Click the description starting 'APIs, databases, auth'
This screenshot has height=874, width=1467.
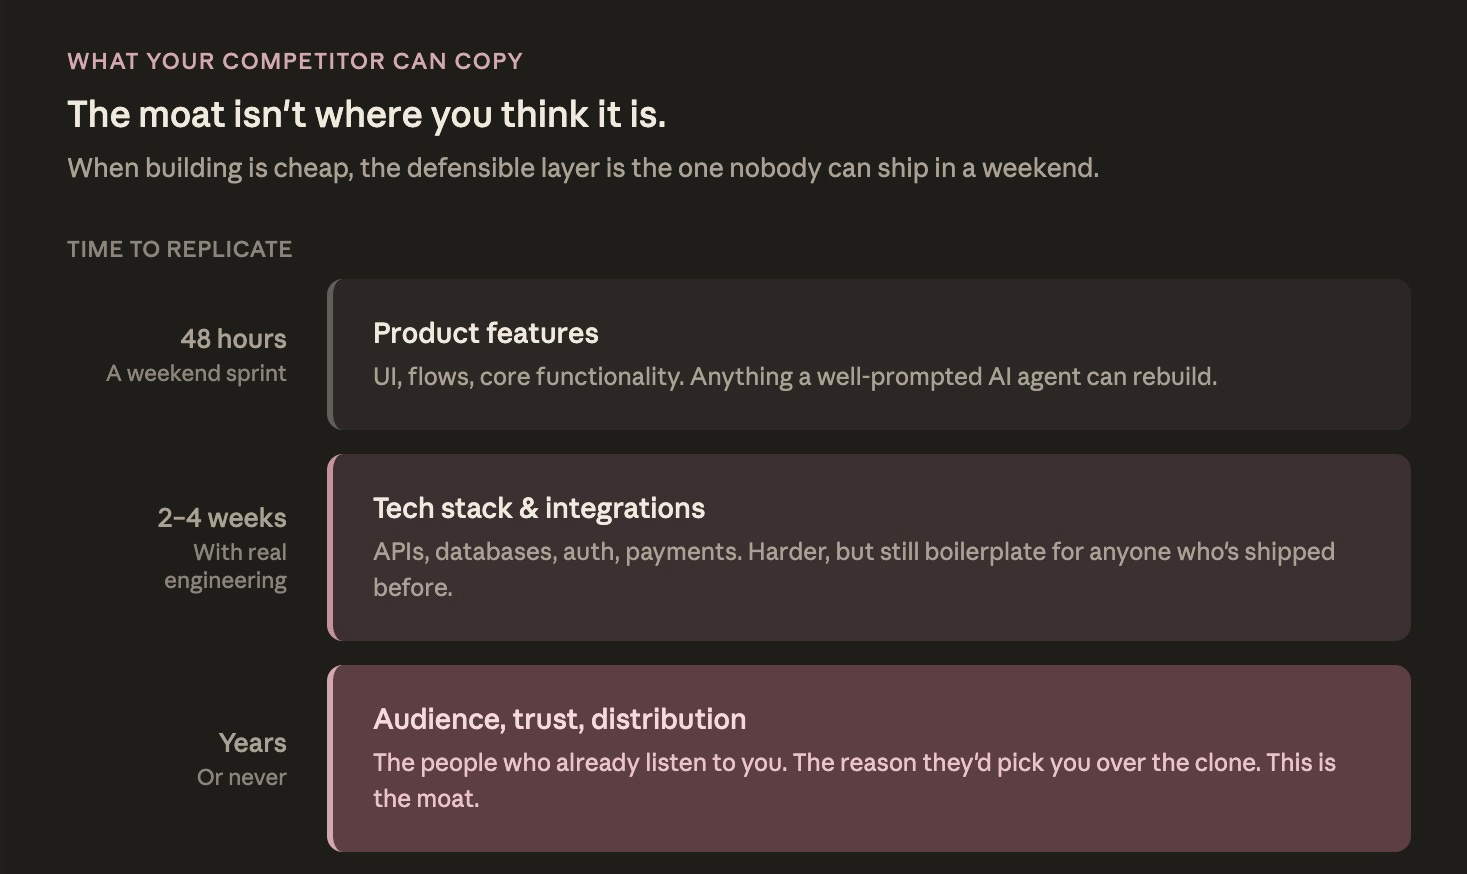coord(854,569)
